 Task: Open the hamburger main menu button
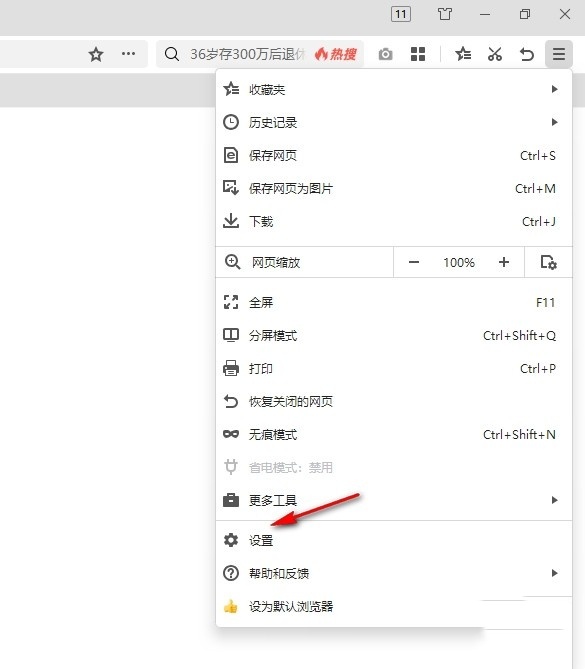click(559, 54)
